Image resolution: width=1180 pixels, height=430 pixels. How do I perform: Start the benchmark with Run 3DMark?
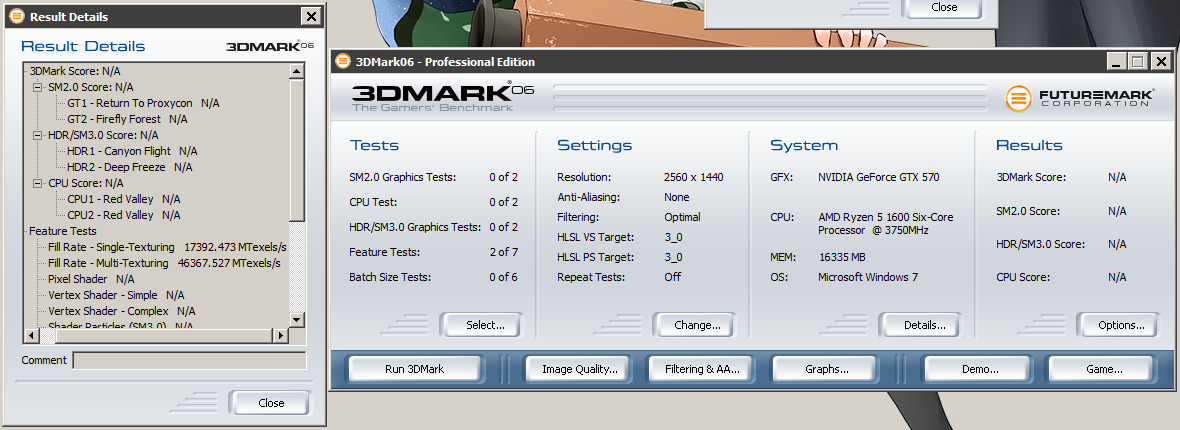pos(414,369)
